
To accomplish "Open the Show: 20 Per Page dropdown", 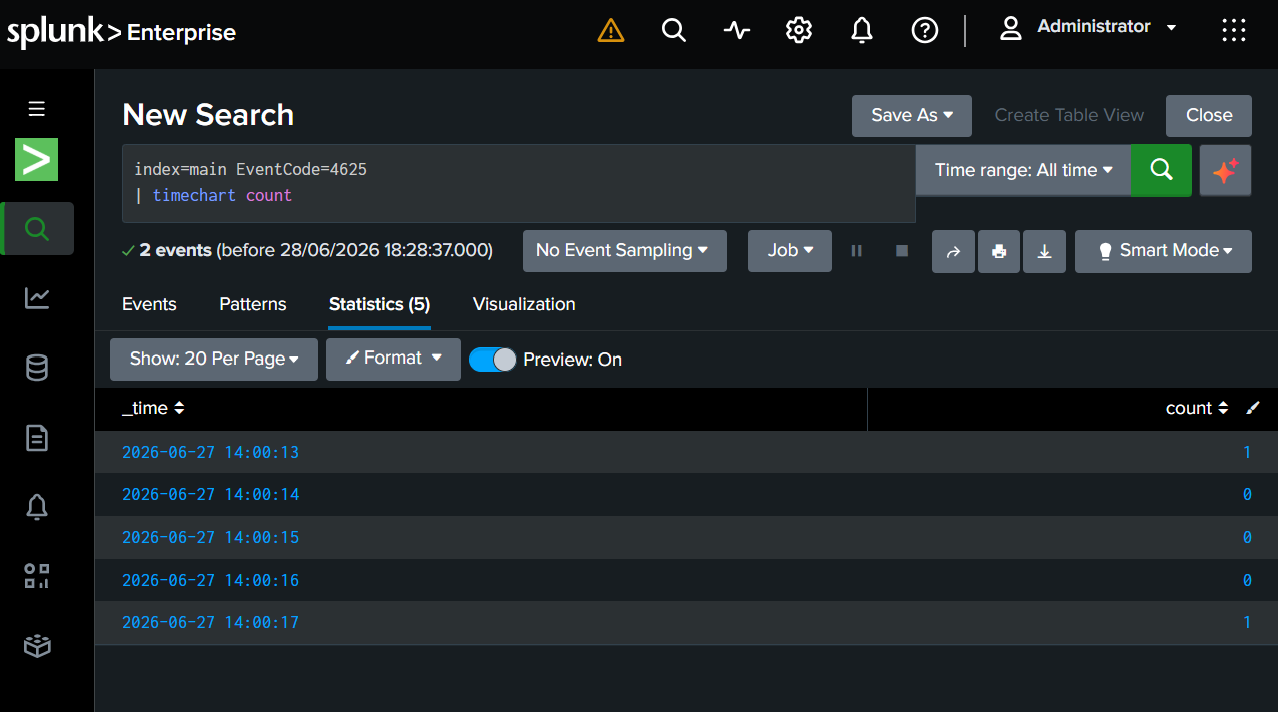I will (x=214, y=359).
